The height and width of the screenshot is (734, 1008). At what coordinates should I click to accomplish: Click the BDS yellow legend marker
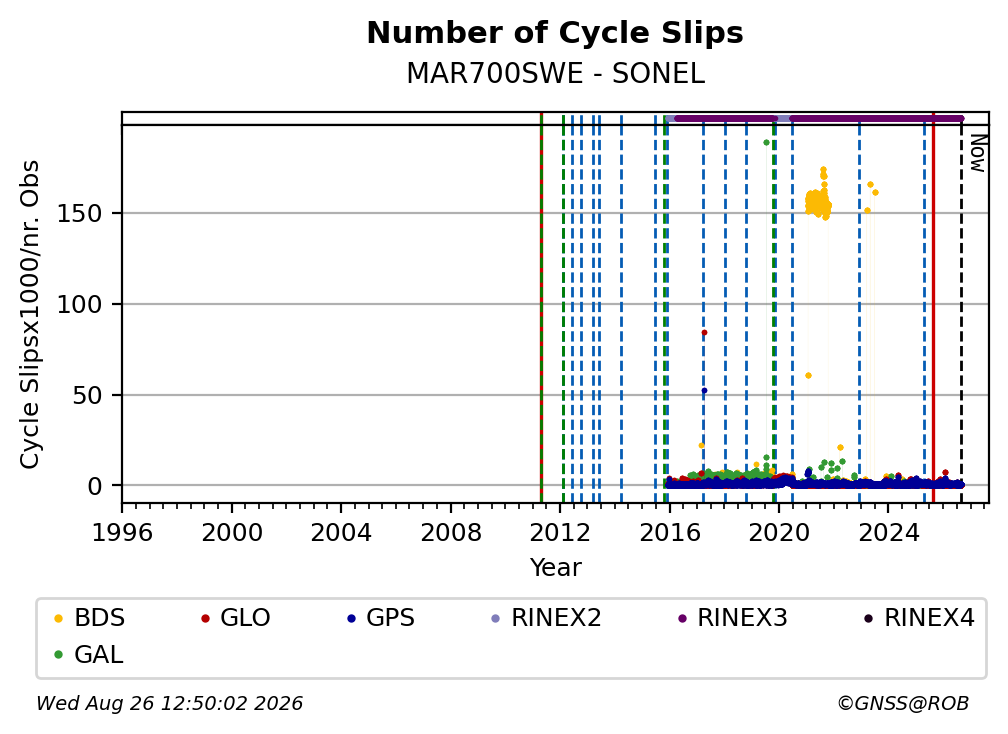click(58, 618)
